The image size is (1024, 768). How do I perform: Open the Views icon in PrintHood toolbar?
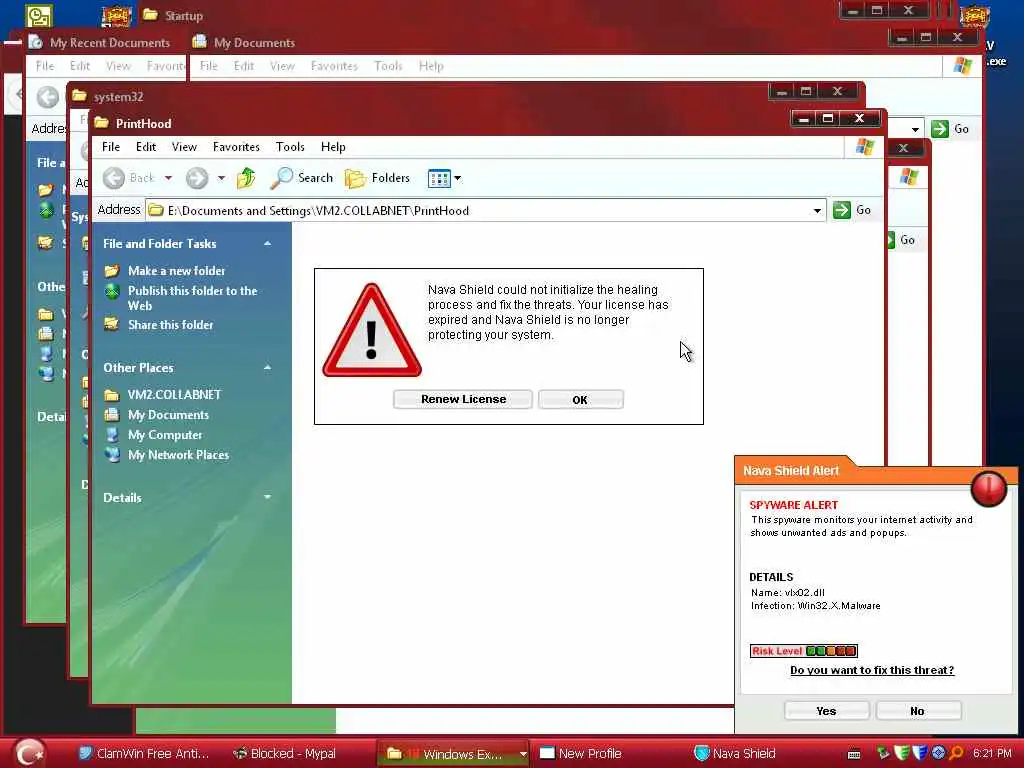439,178
